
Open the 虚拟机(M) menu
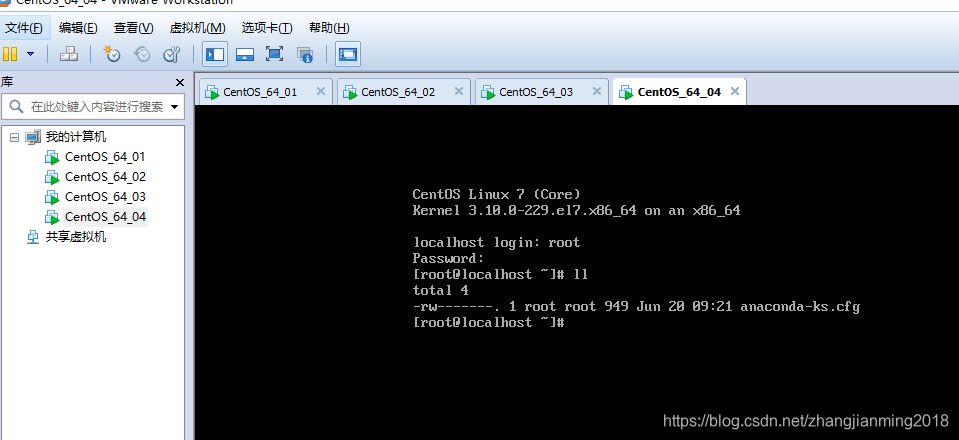click(x=198, y=28)
